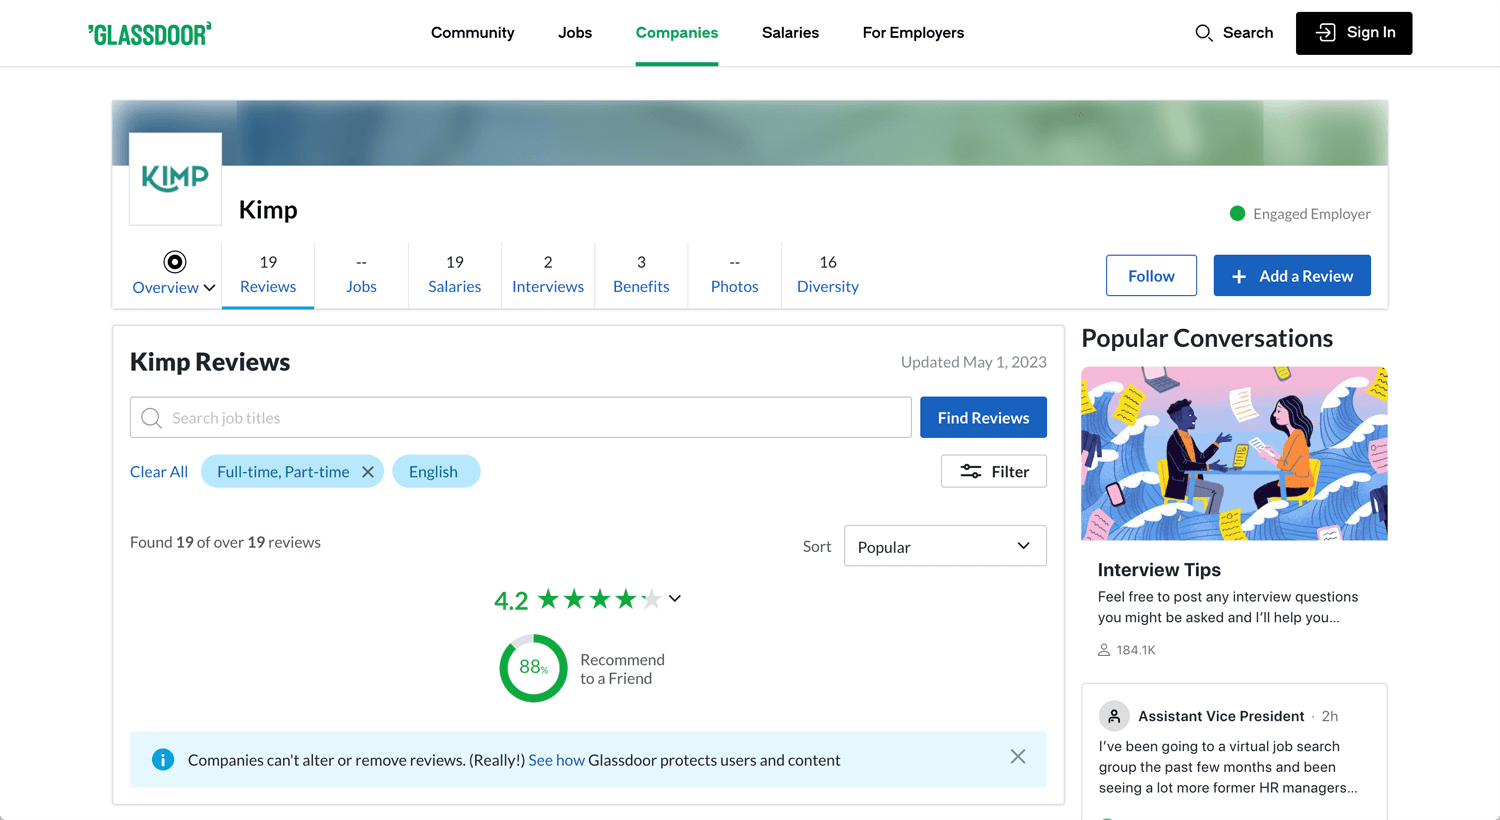Click the search magnifier icon in header
1500x820 pixels.
[x=1204, y=33]
